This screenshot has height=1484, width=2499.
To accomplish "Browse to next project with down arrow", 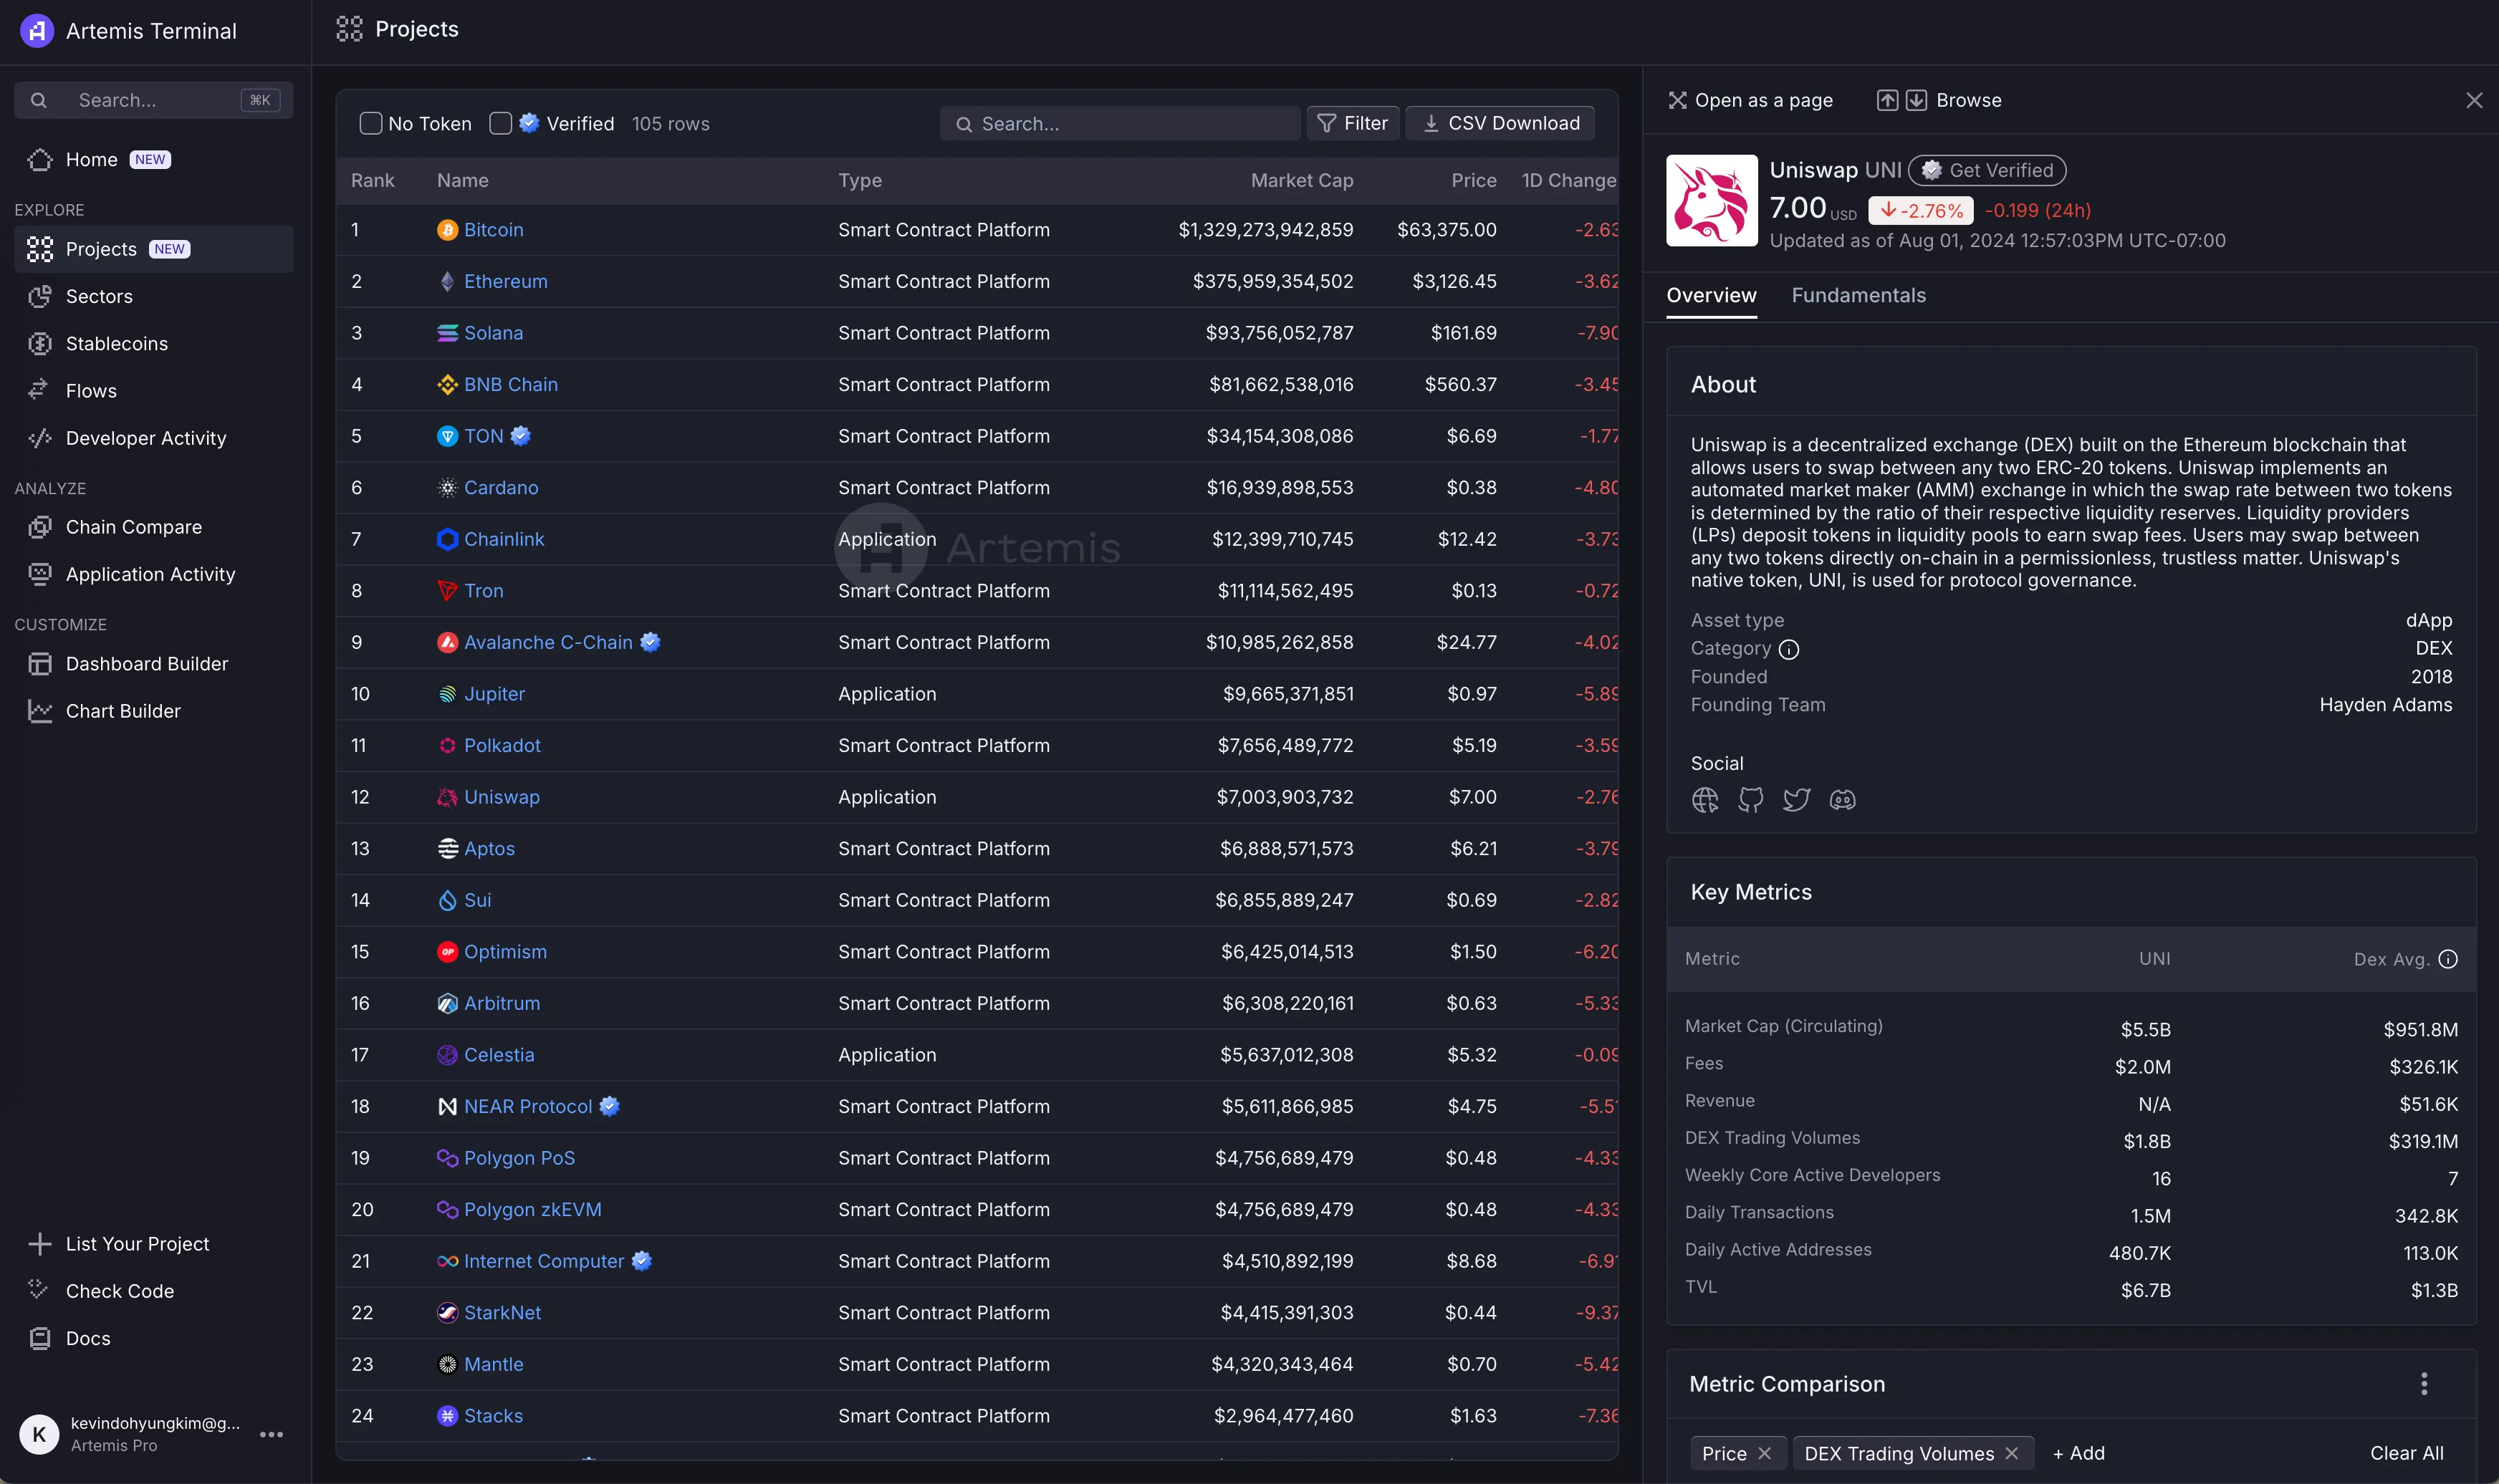I will coord(1916,100).
